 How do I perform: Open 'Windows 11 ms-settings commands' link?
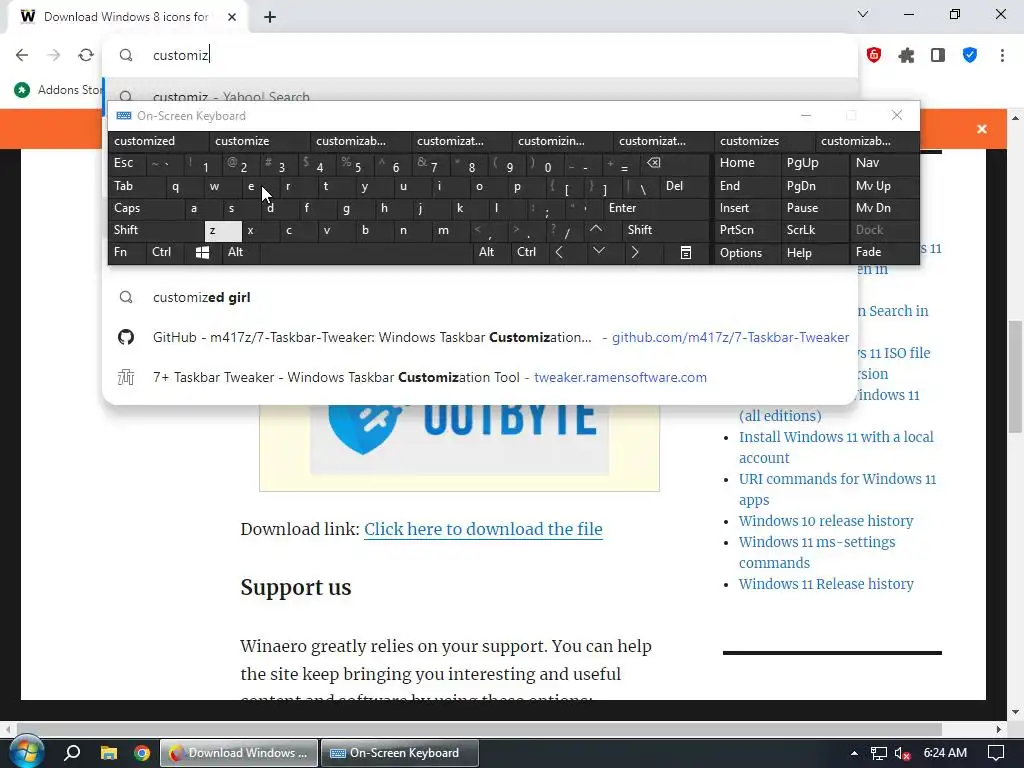pos(817,552)
